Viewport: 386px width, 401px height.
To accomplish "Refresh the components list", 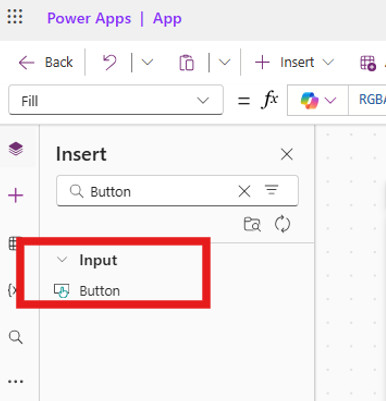I will [x=282, y=224].
